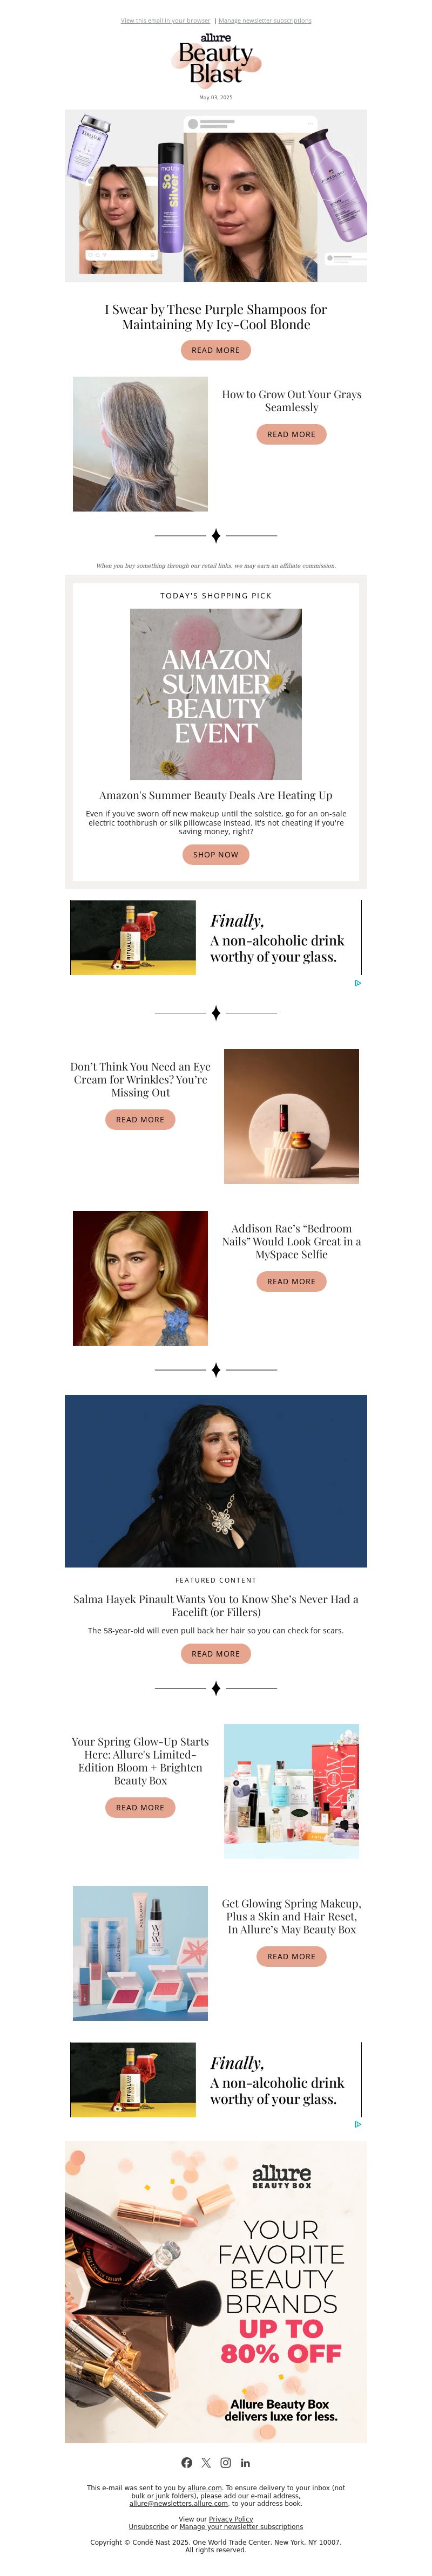Click Read More under purple shampoos article
Screen dimensions: 432x2576
tap(216, 350)
